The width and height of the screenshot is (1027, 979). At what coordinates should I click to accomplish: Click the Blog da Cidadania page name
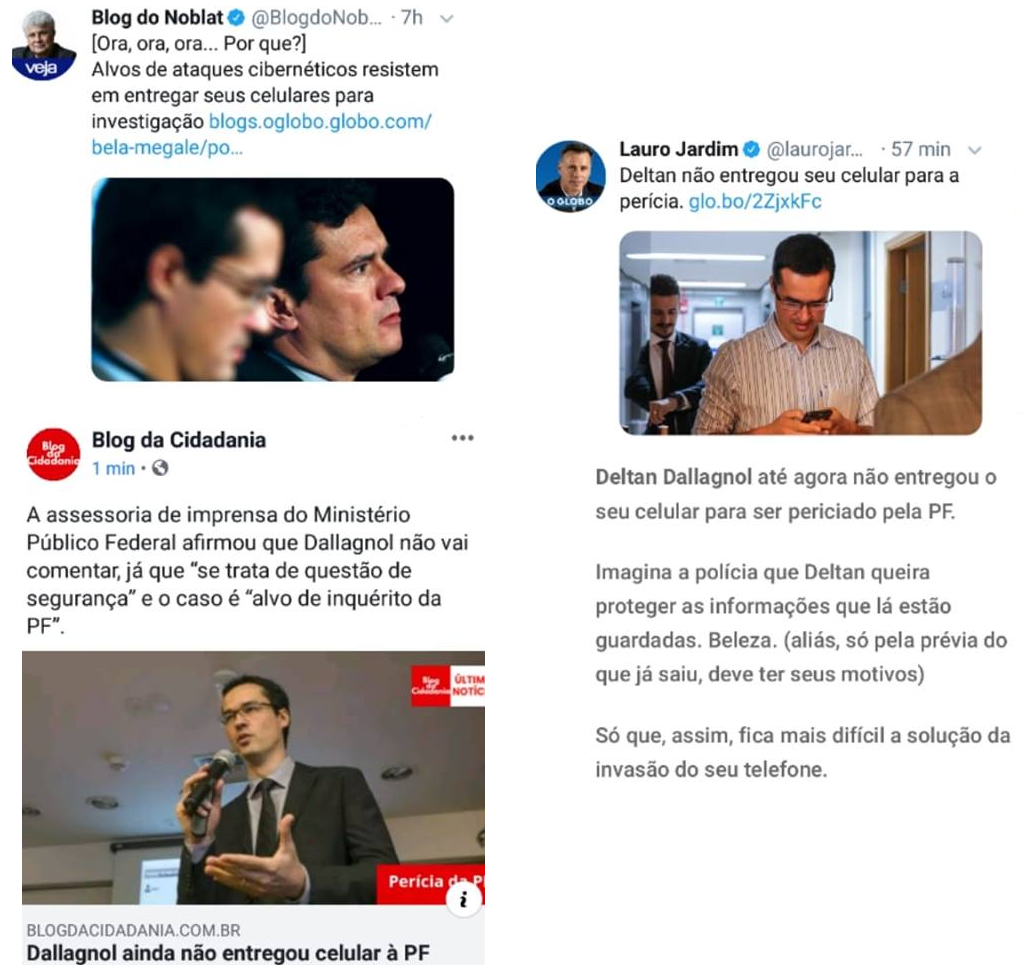pyautogui.click(x=179, y=440)
